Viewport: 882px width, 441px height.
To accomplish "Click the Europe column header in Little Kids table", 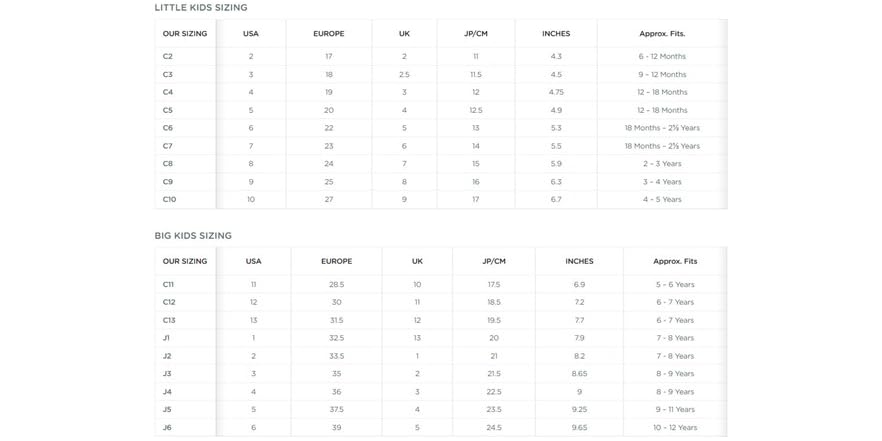I will [x=328, y=34].
